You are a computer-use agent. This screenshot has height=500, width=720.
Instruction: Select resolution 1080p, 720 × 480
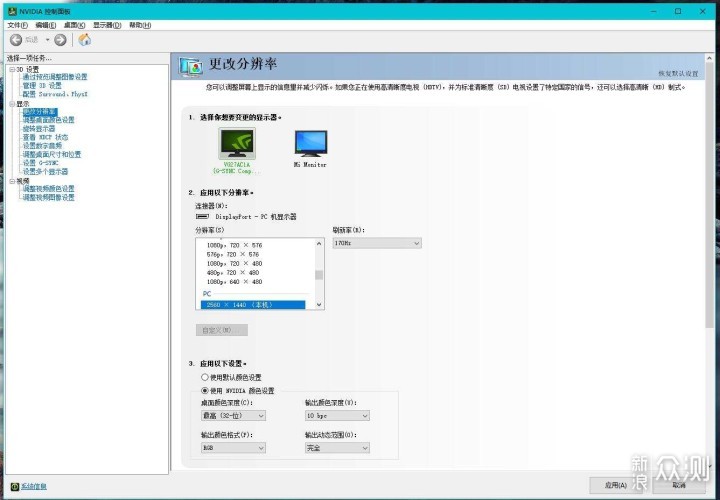[x=234, y=264]
